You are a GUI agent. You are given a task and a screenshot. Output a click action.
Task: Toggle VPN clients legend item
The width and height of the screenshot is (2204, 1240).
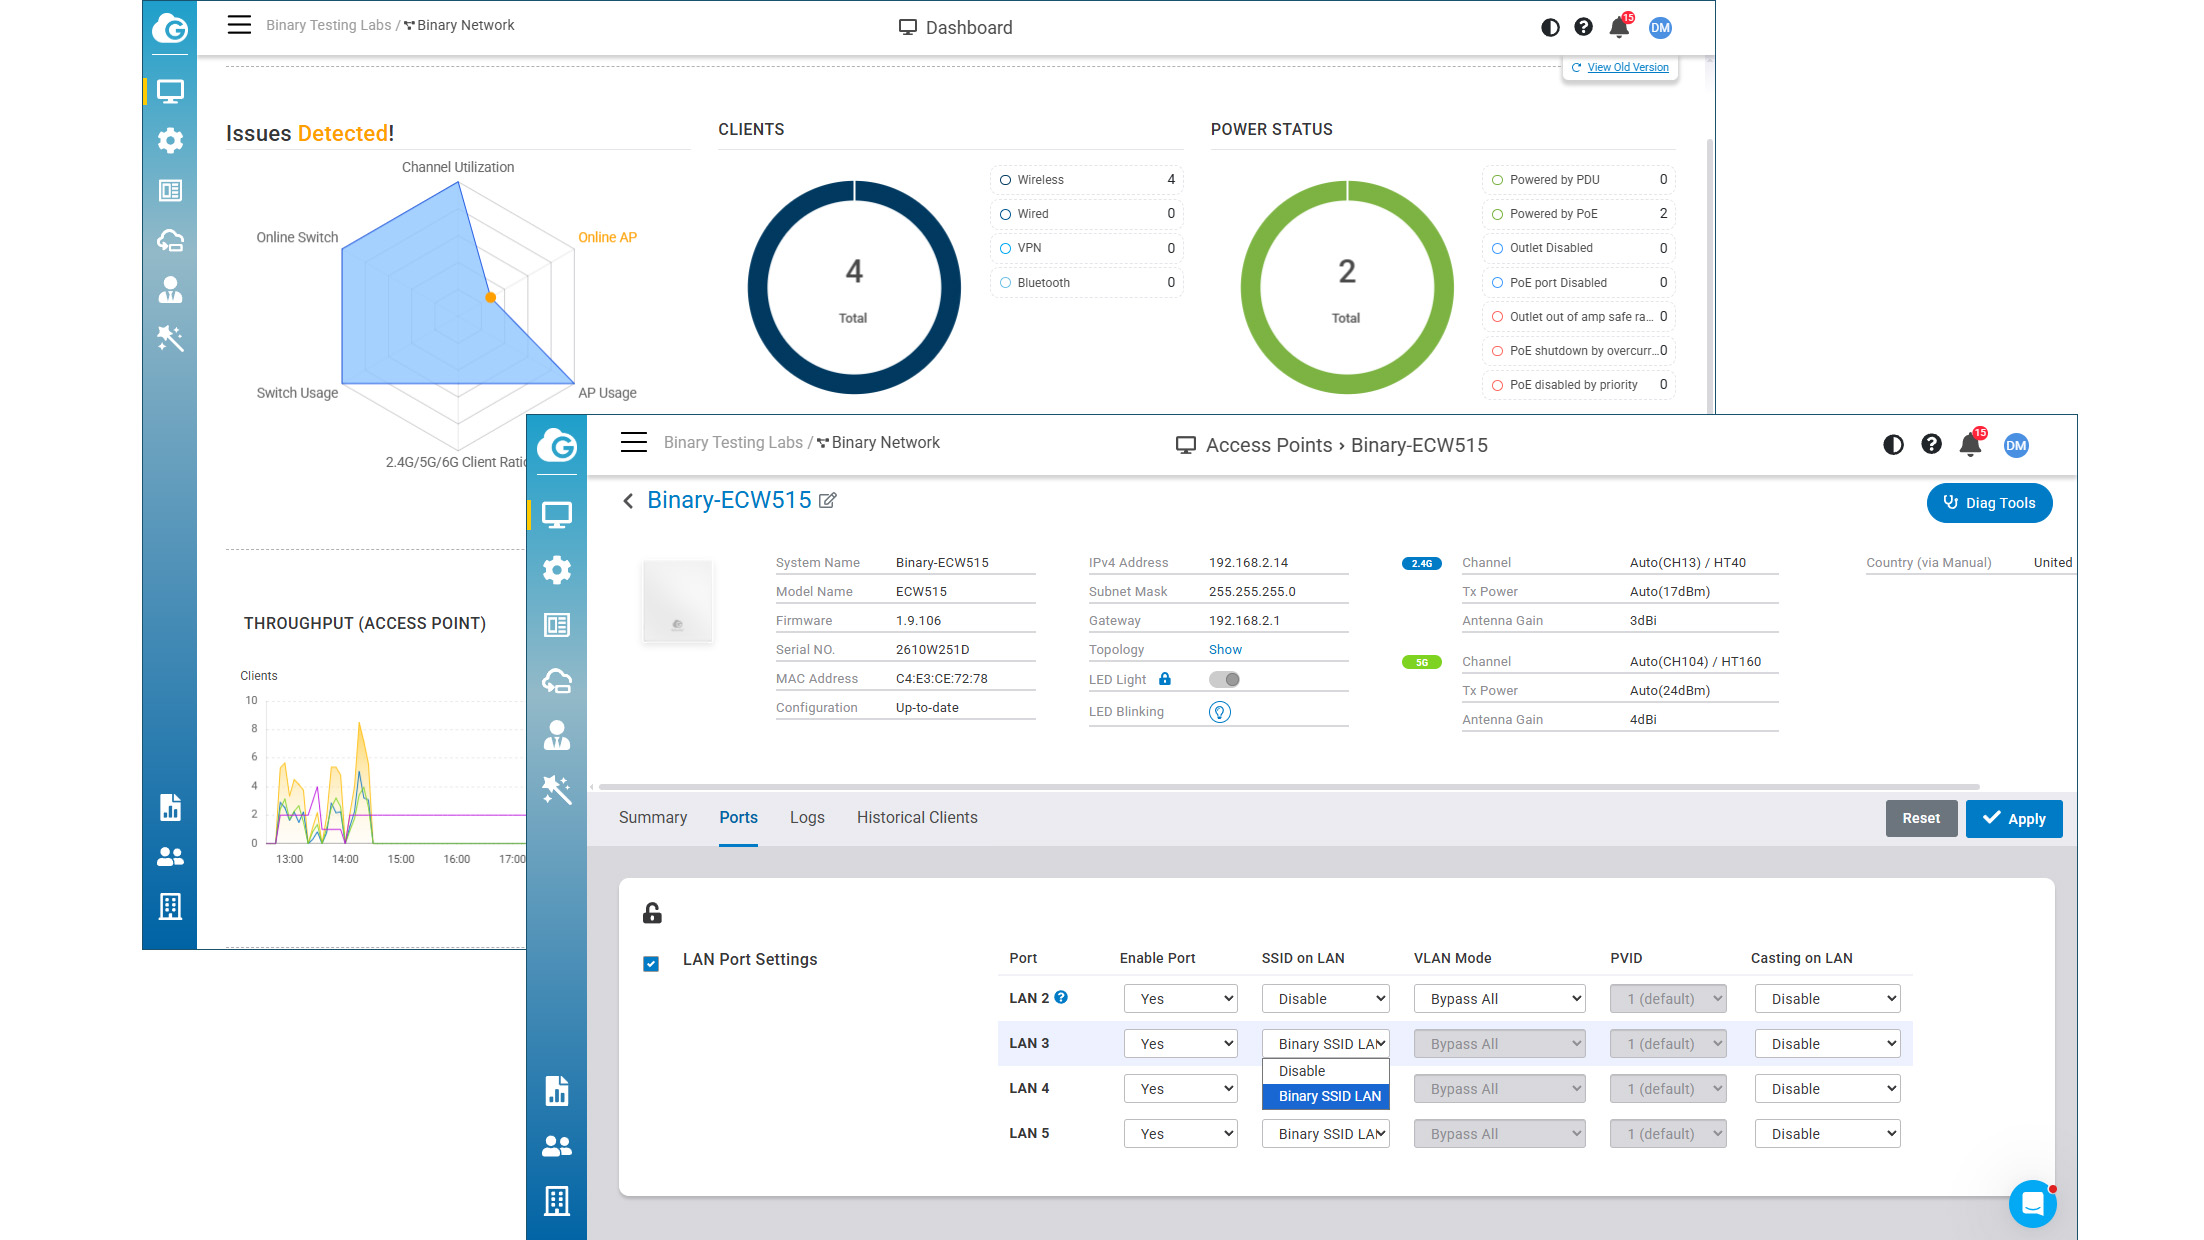coord(1087,248)
